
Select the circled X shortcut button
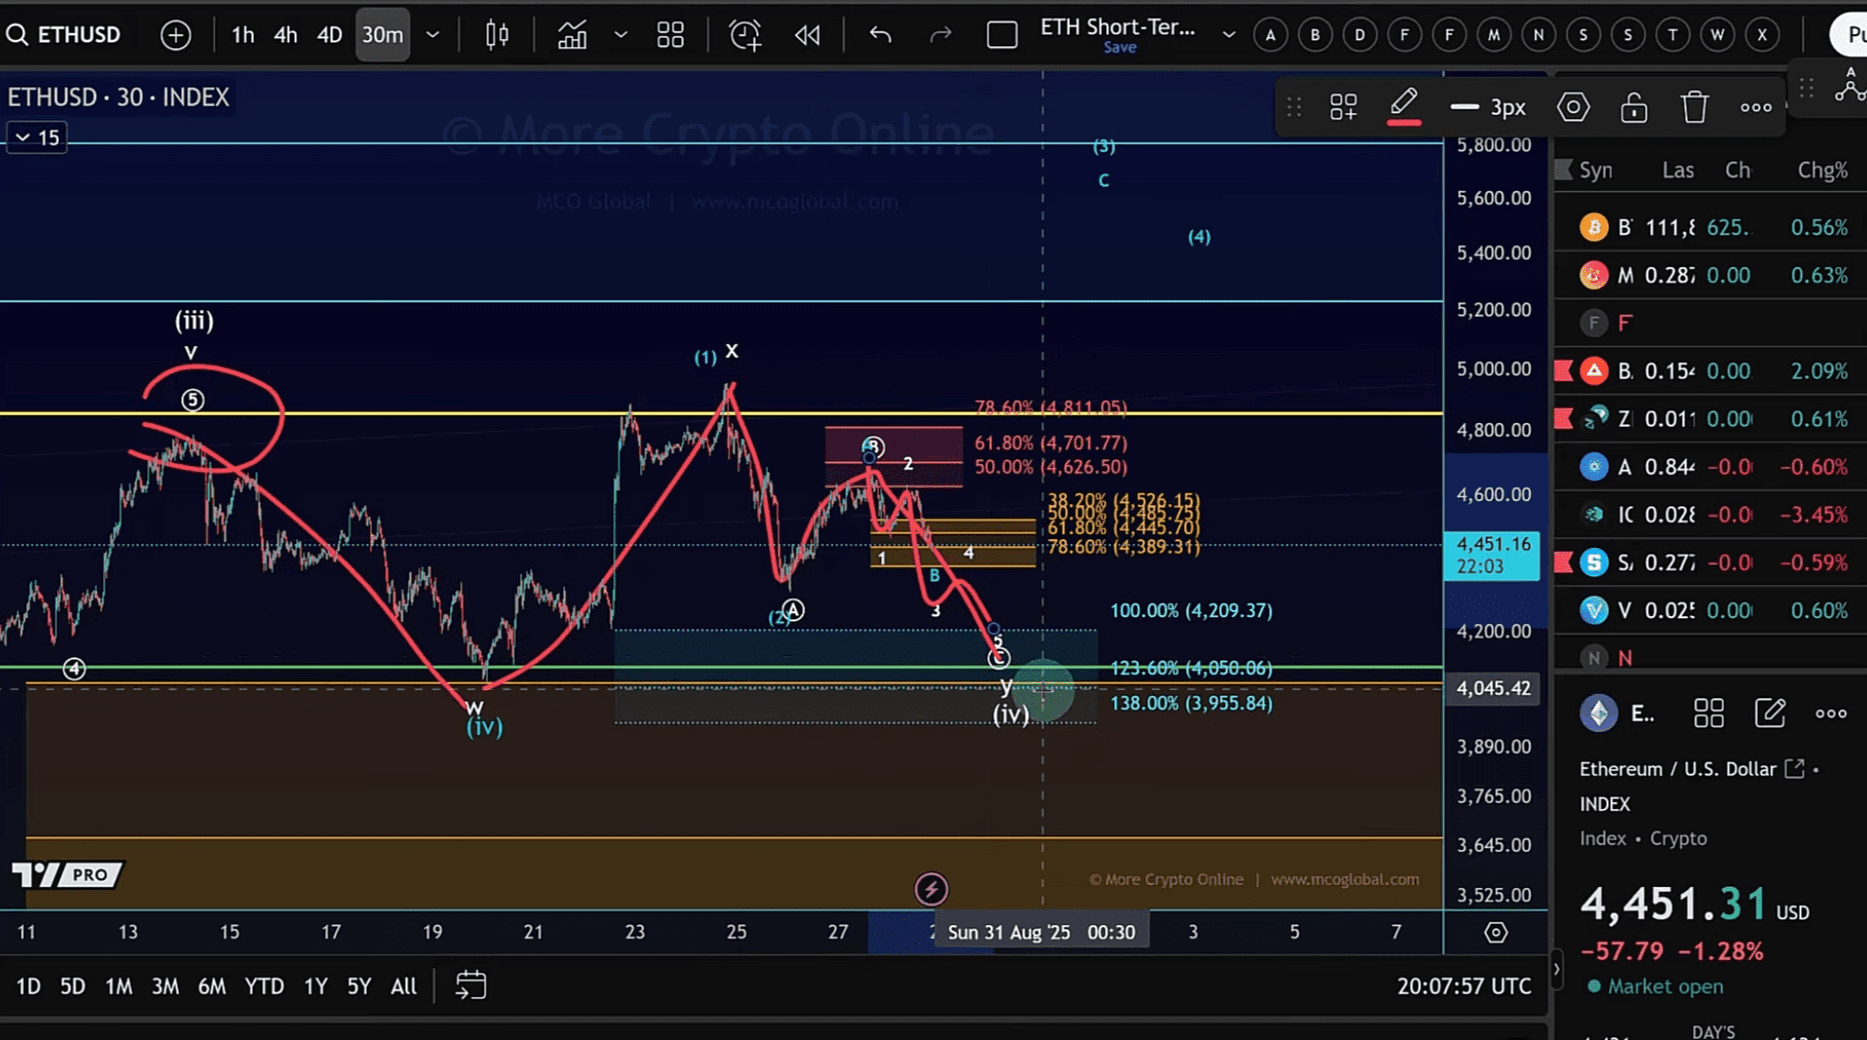click(x=1762, y=35)
